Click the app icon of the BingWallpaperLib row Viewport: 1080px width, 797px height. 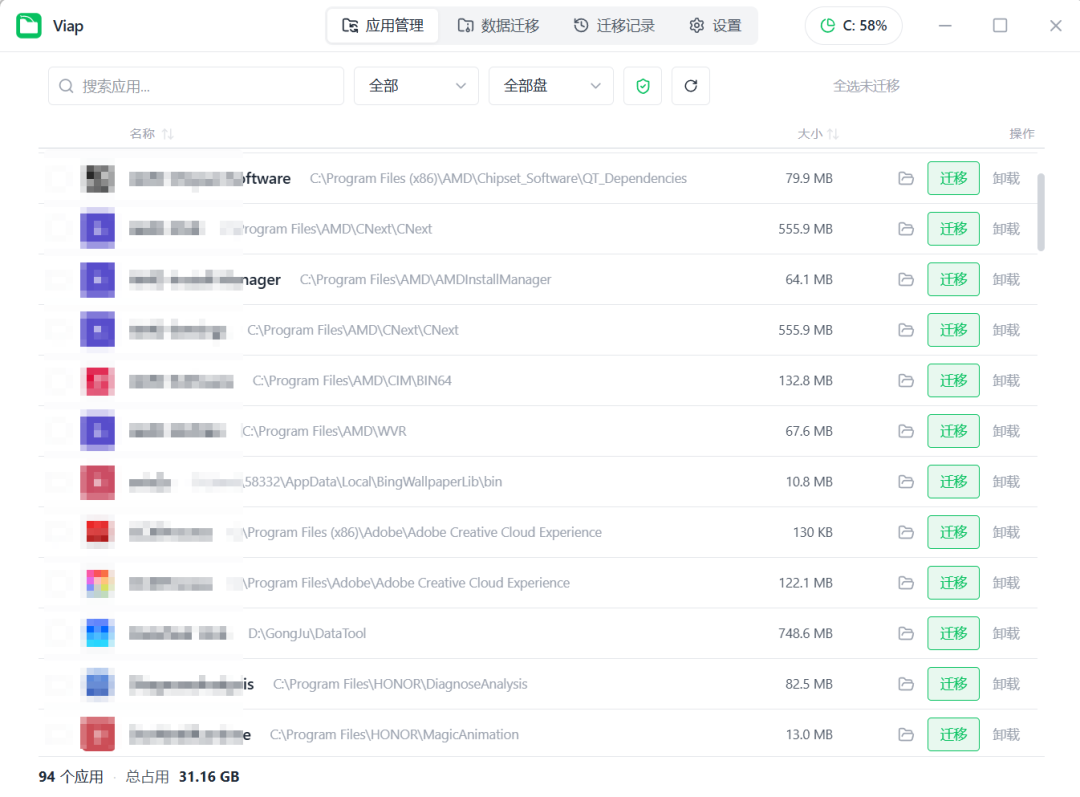tap(98, 482)
